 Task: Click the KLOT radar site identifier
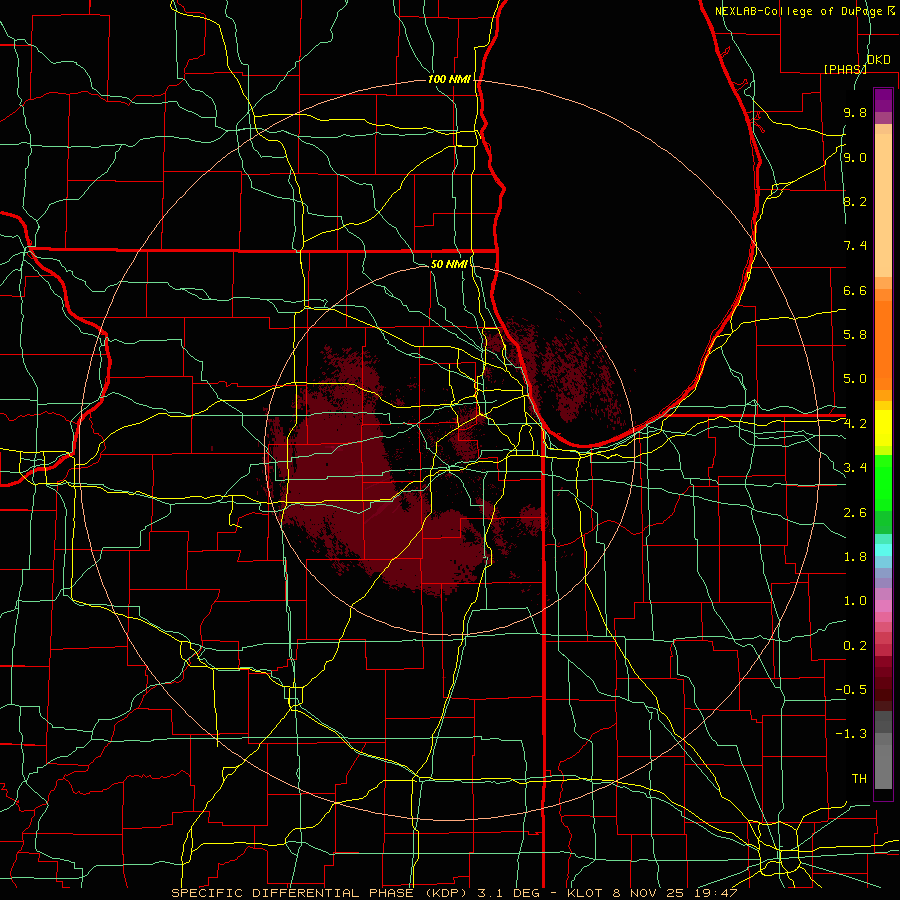(x=585, y=893)
